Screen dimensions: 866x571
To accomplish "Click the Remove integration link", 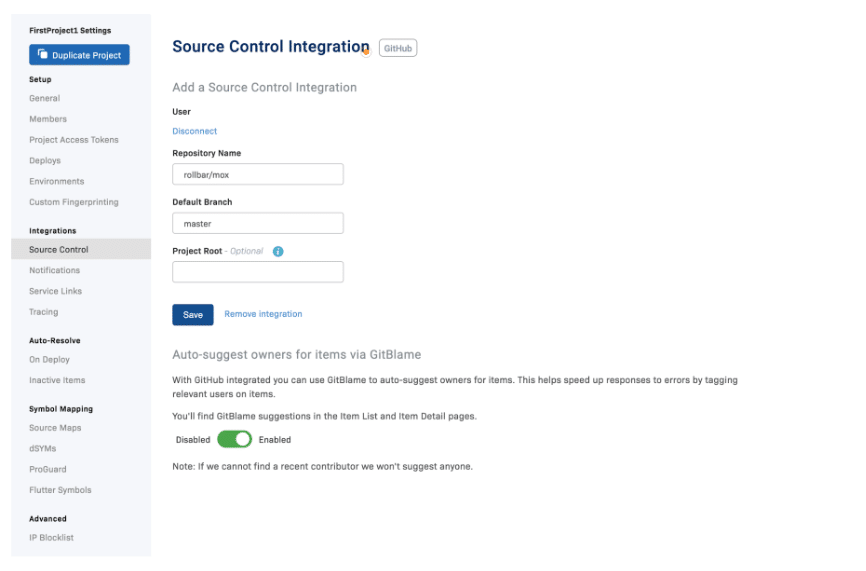I will pyautogui.click(x=263, y=314).
